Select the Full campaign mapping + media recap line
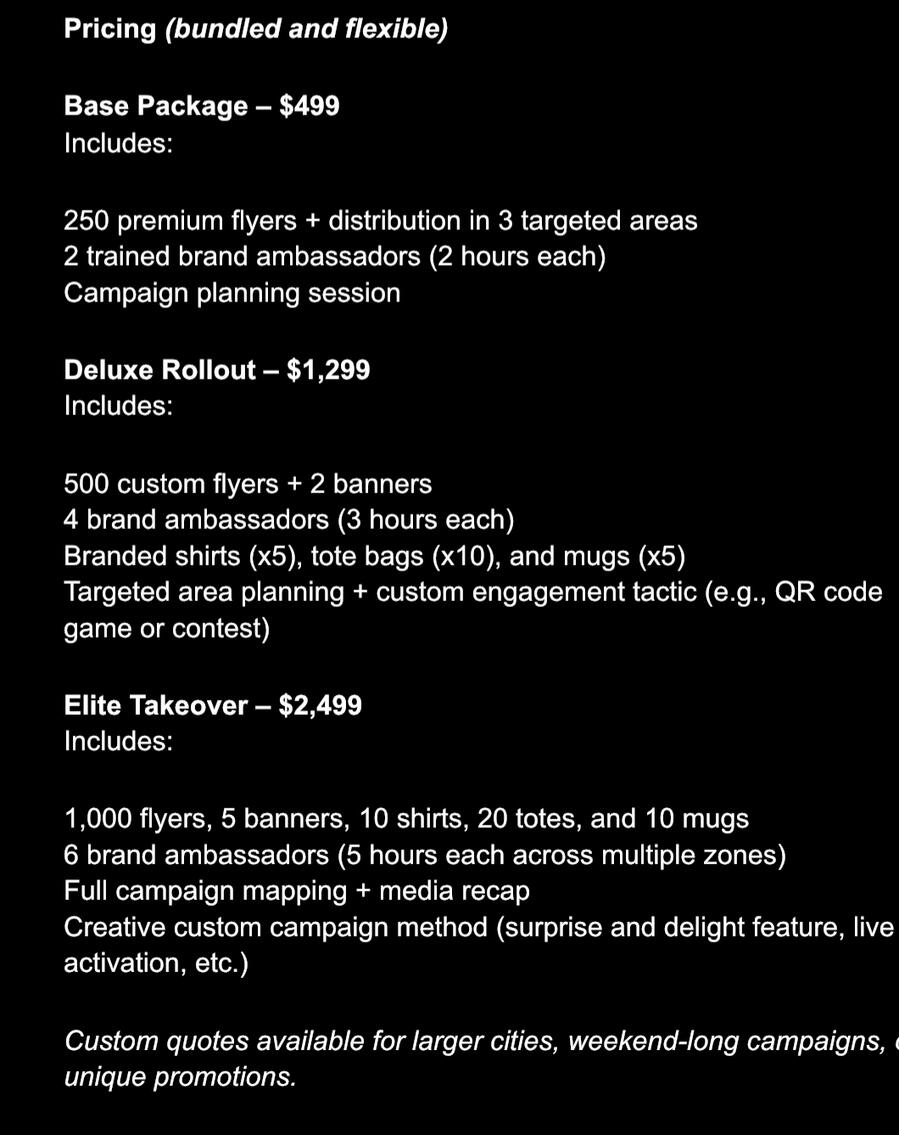Viewport: 899px width, 1135px height. pyautogui.click(x=296, y=891)
